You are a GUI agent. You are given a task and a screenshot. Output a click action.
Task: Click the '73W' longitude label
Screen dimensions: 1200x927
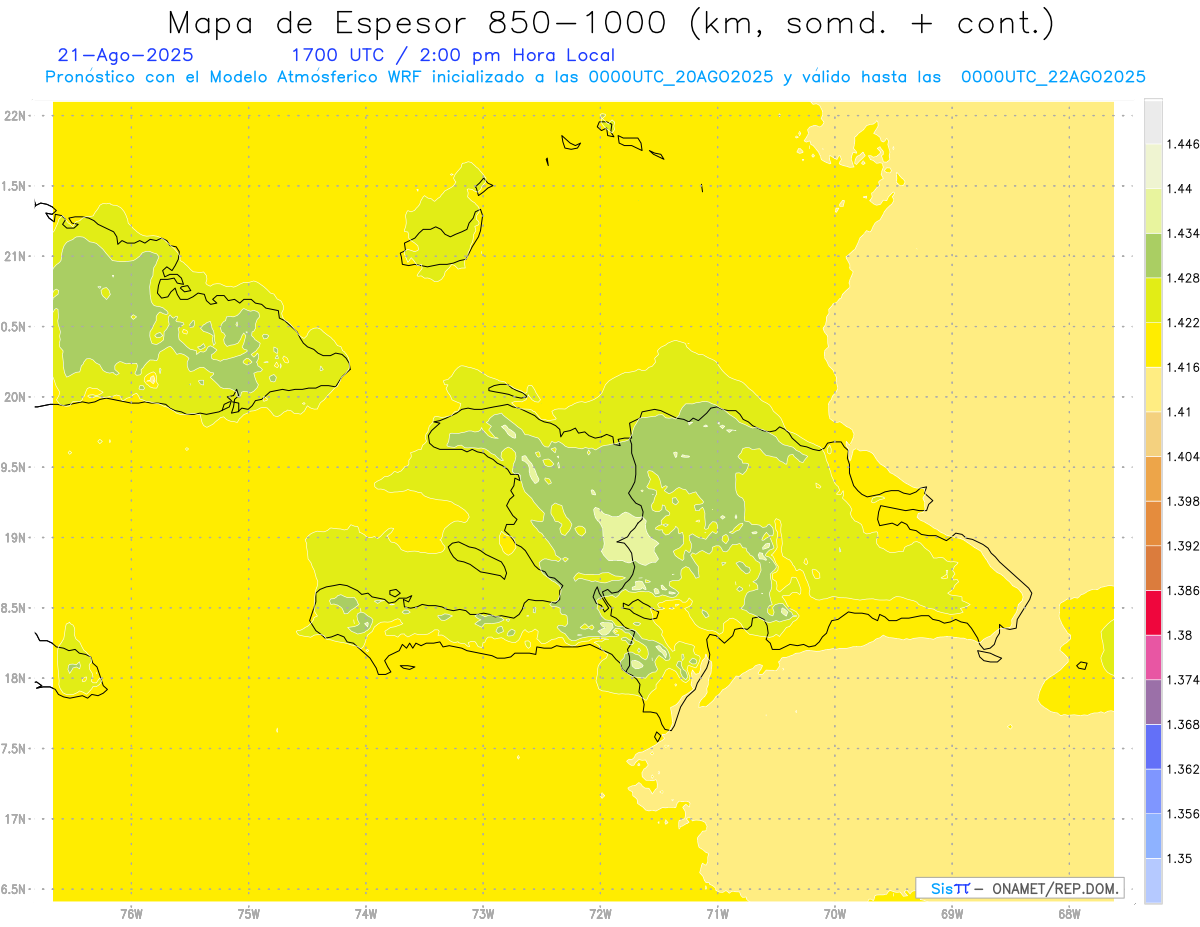click(x=483, y=914)
